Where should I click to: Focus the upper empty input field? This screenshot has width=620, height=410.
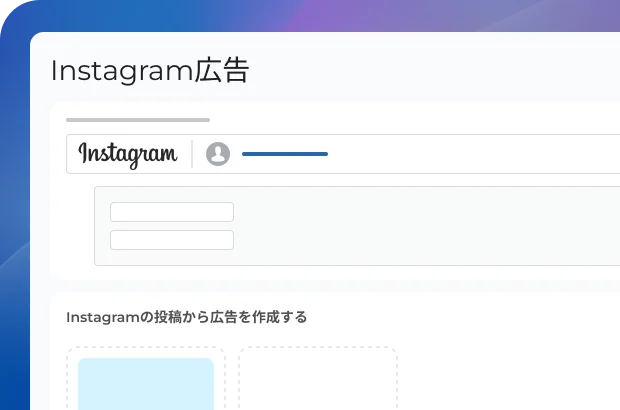[x=172, y=212]
